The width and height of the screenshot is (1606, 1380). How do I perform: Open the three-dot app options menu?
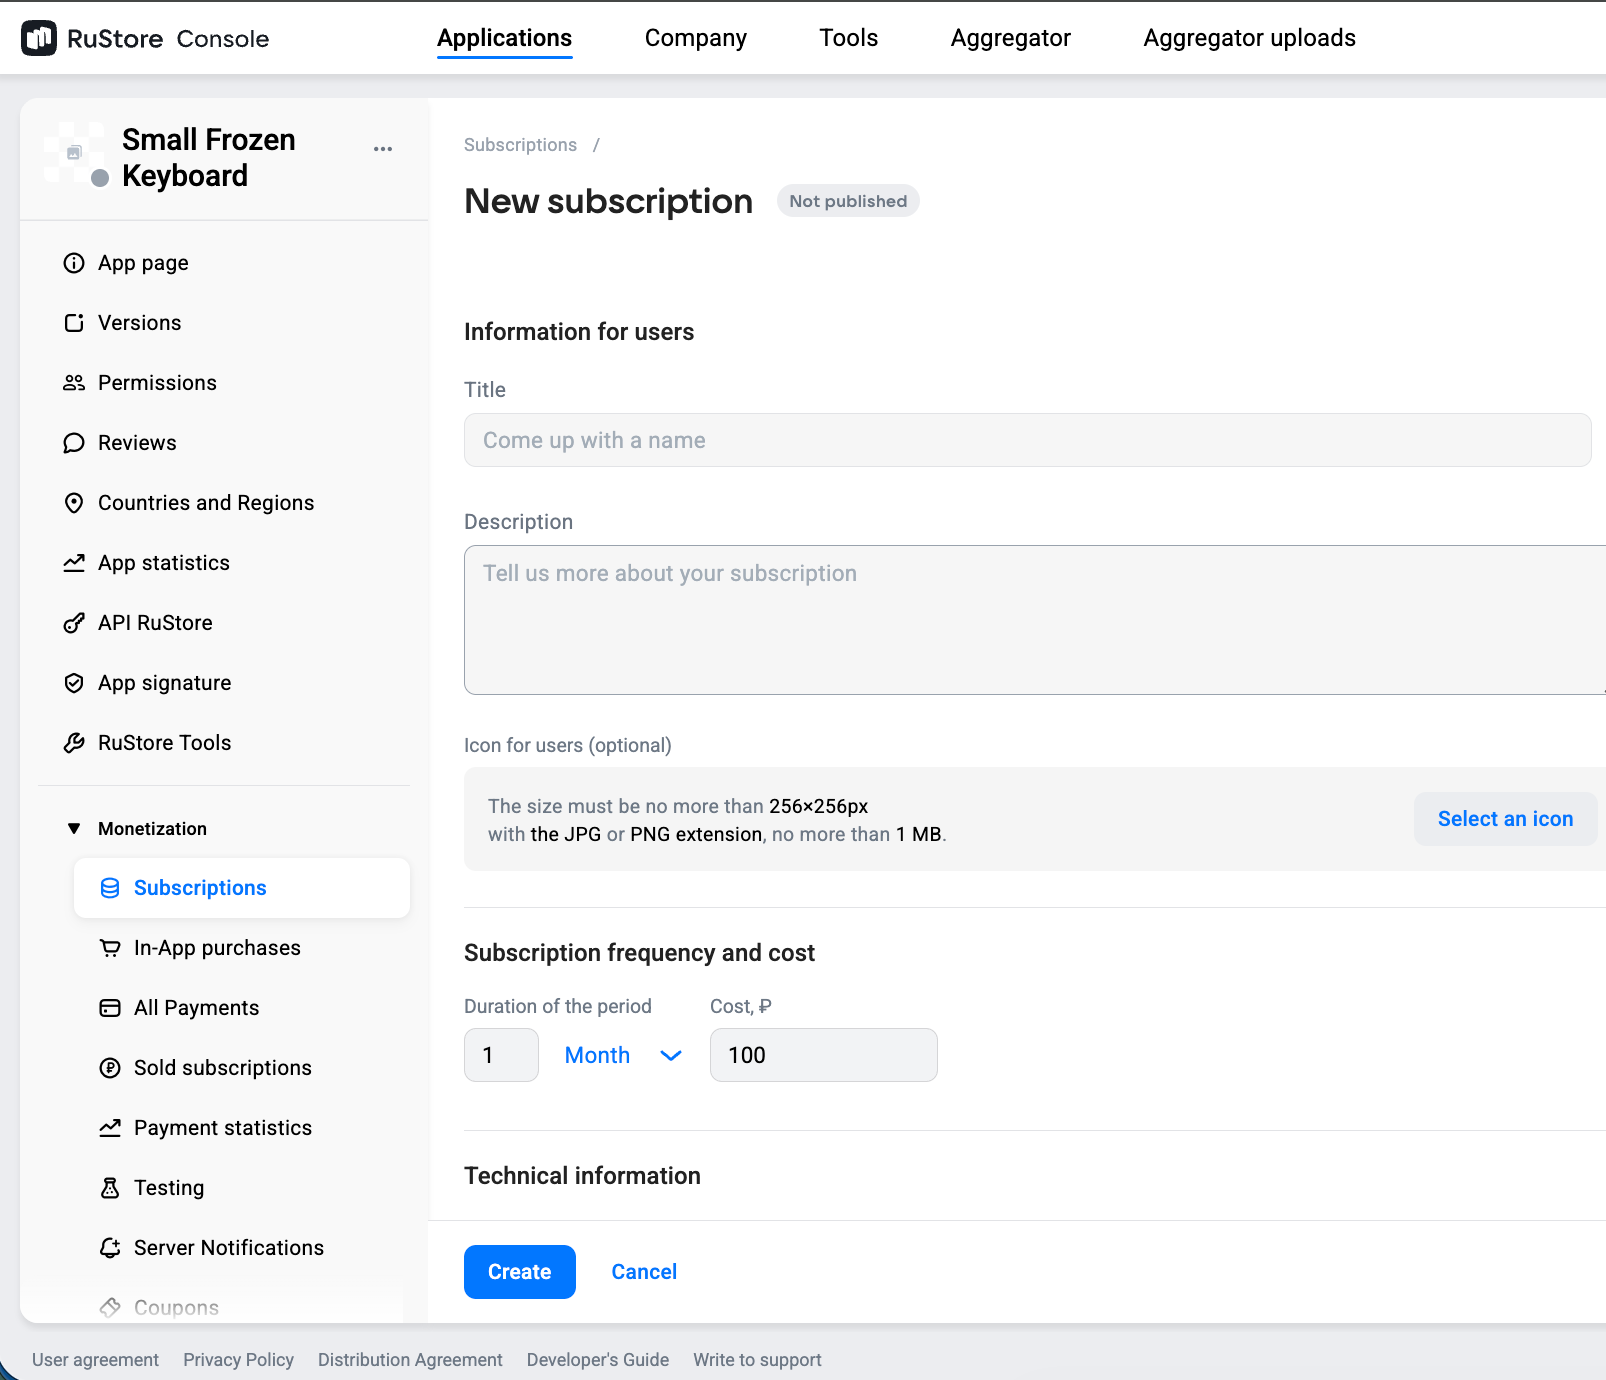coord(383,149)
